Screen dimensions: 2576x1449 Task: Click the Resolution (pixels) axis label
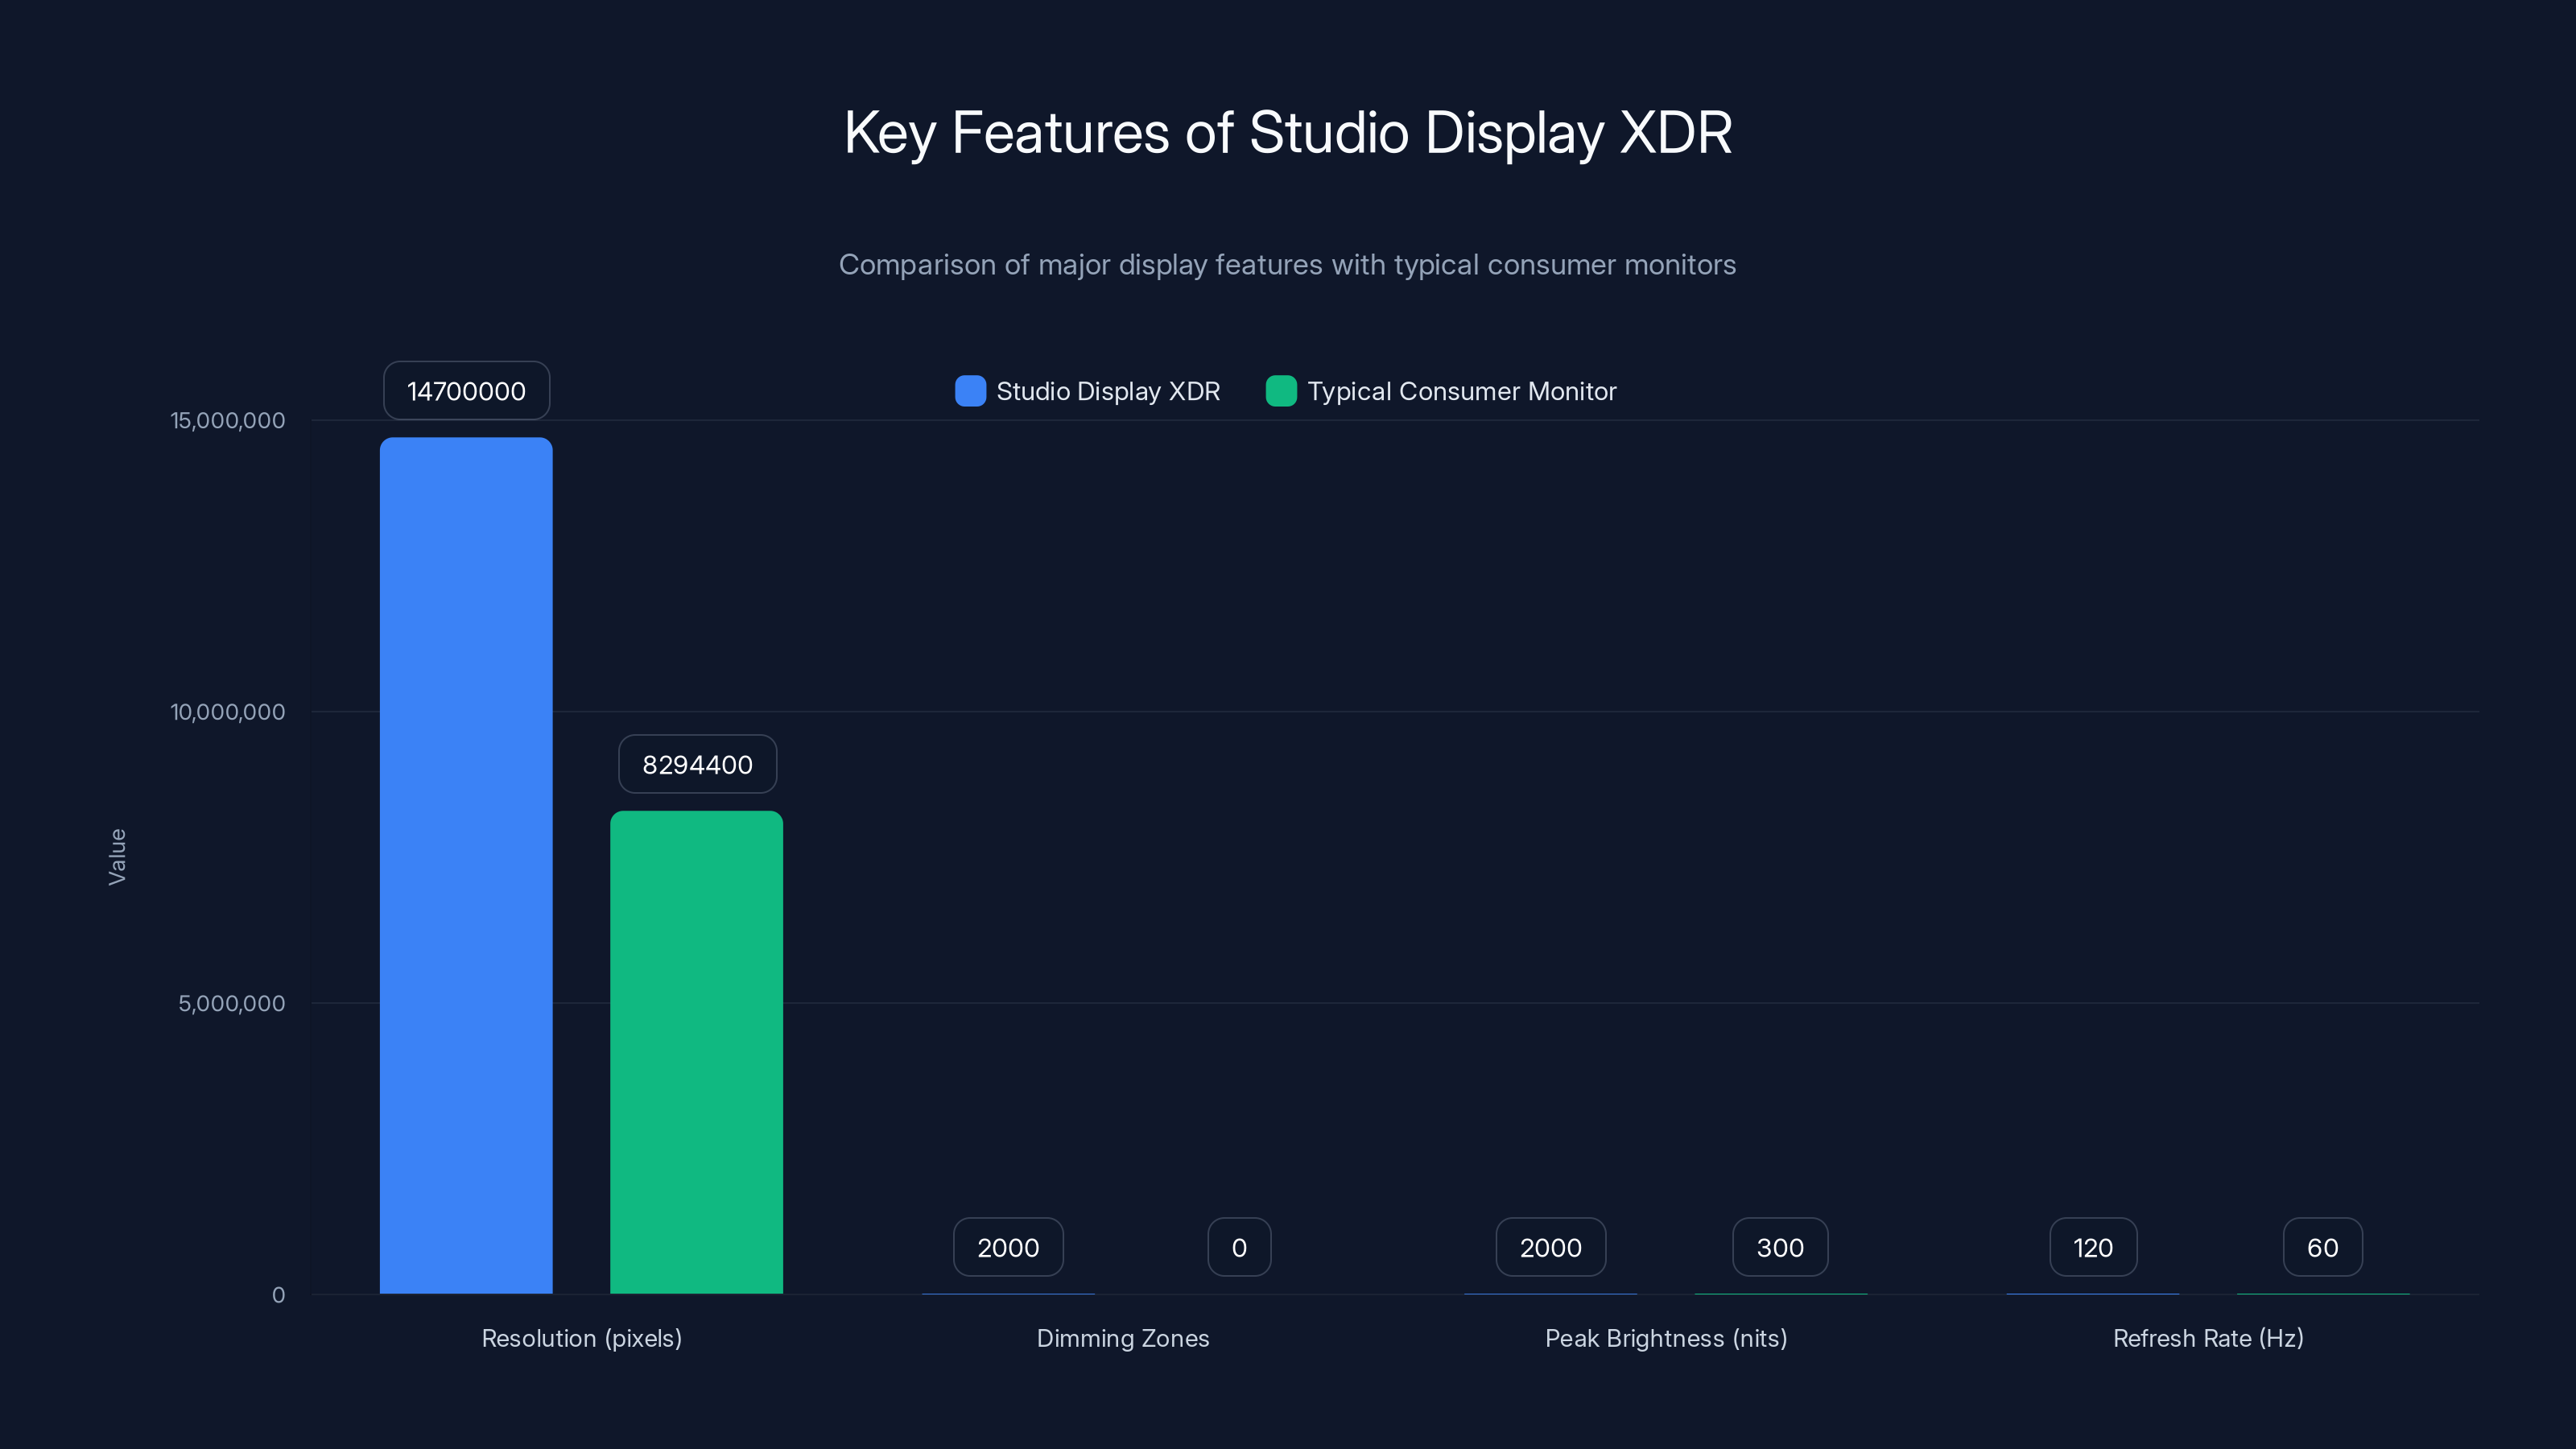point(582,1338)
